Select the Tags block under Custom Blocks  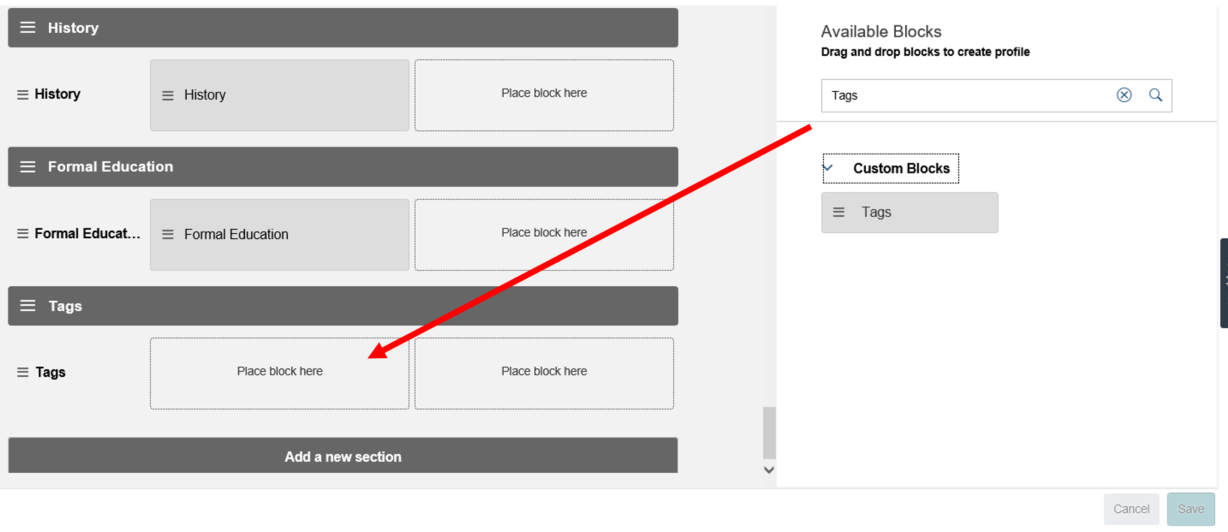[x=910, y=212]
